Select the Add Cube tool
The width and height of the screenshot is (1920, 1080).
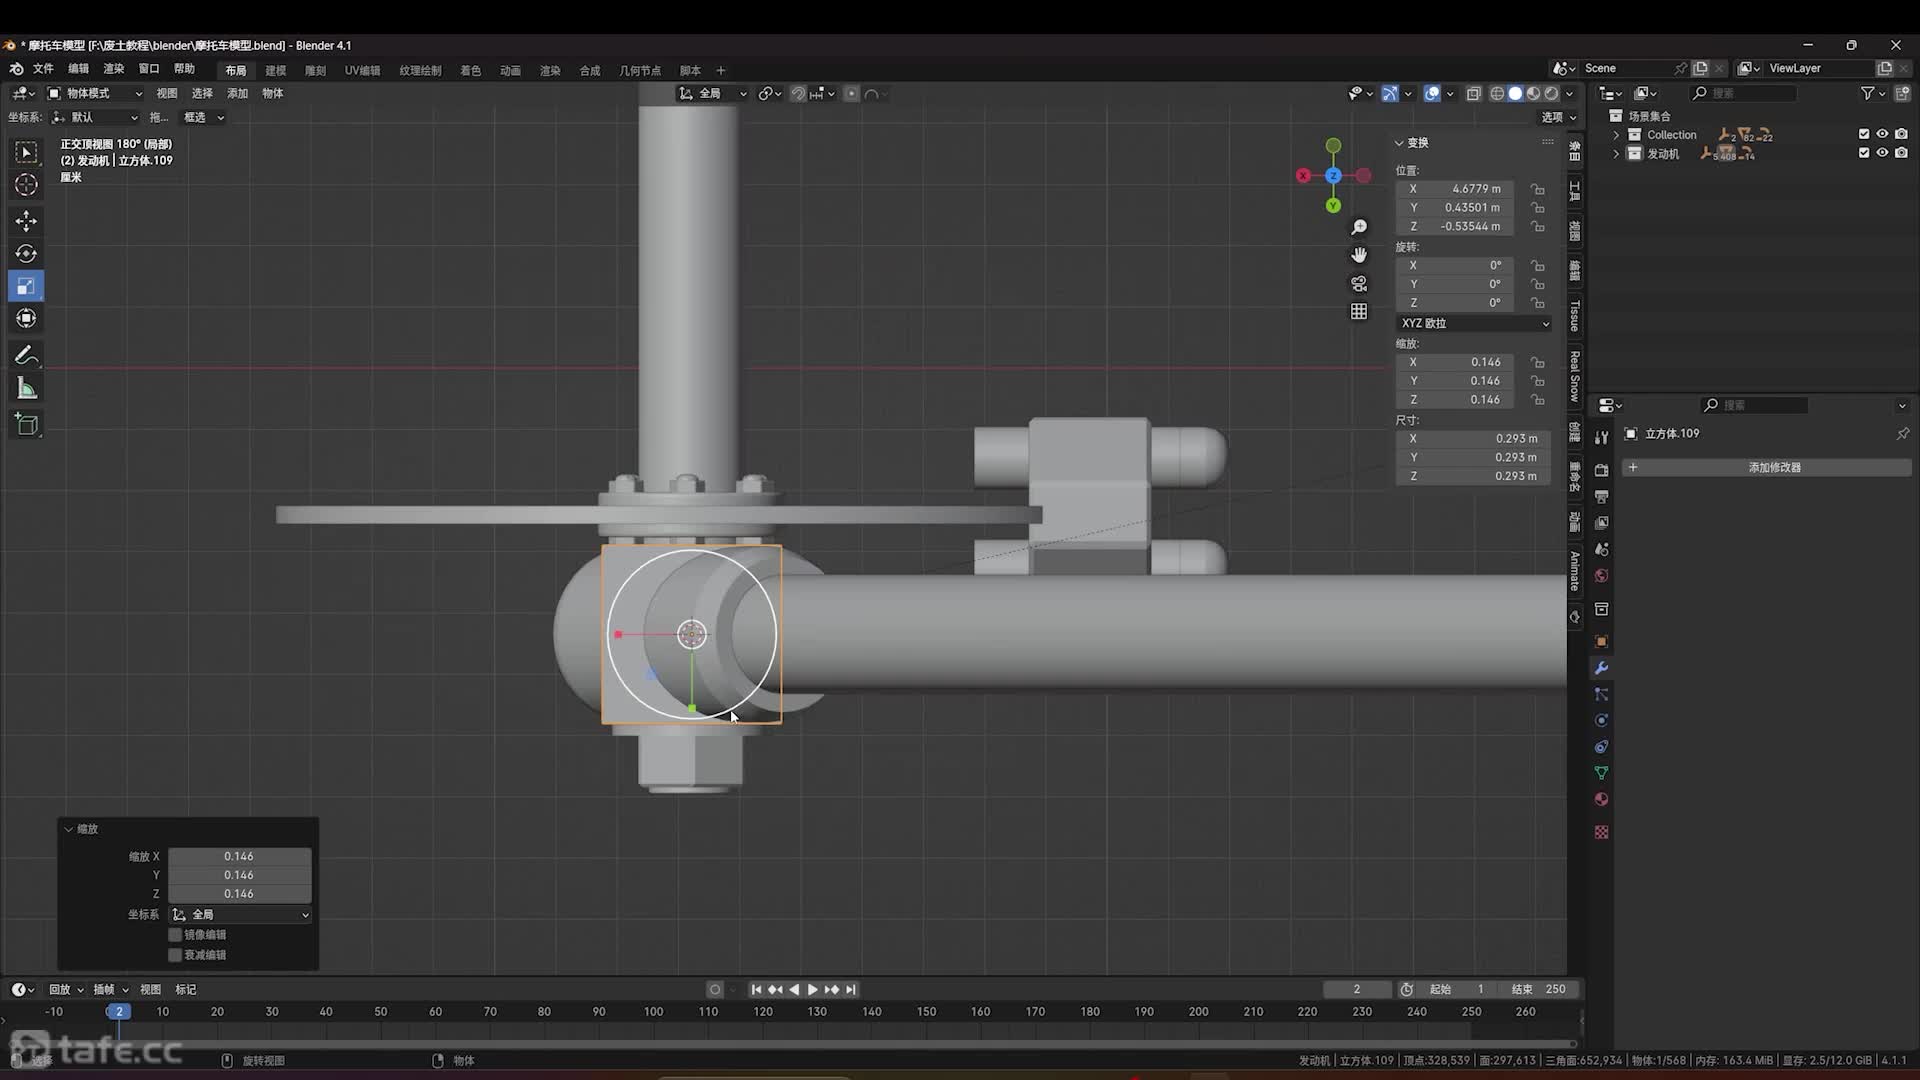(x=27, y=425)
